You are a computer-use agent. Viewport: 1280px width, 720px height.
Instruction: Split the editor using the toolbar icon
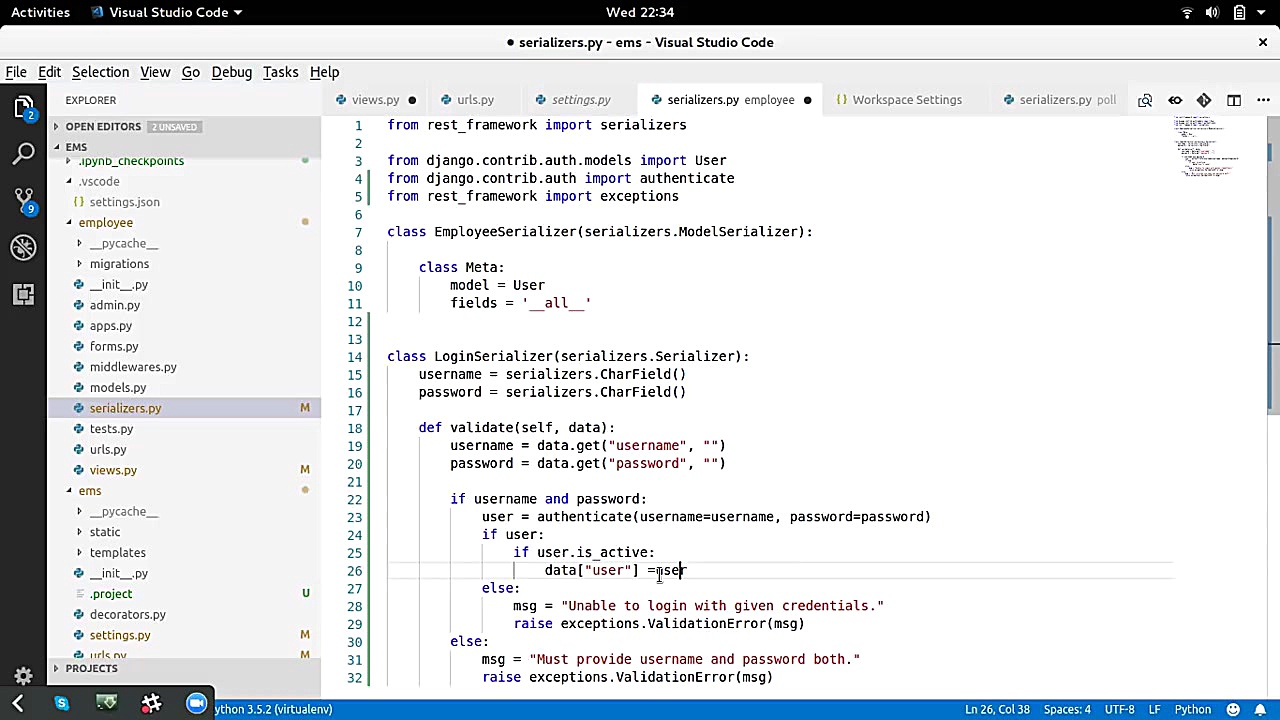(1233, 100)
